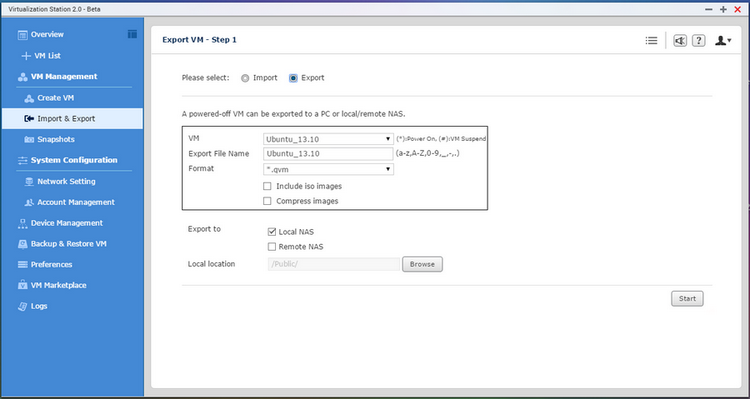Click the Device Management icon
The image size is (750, 399).
(22, 223)
